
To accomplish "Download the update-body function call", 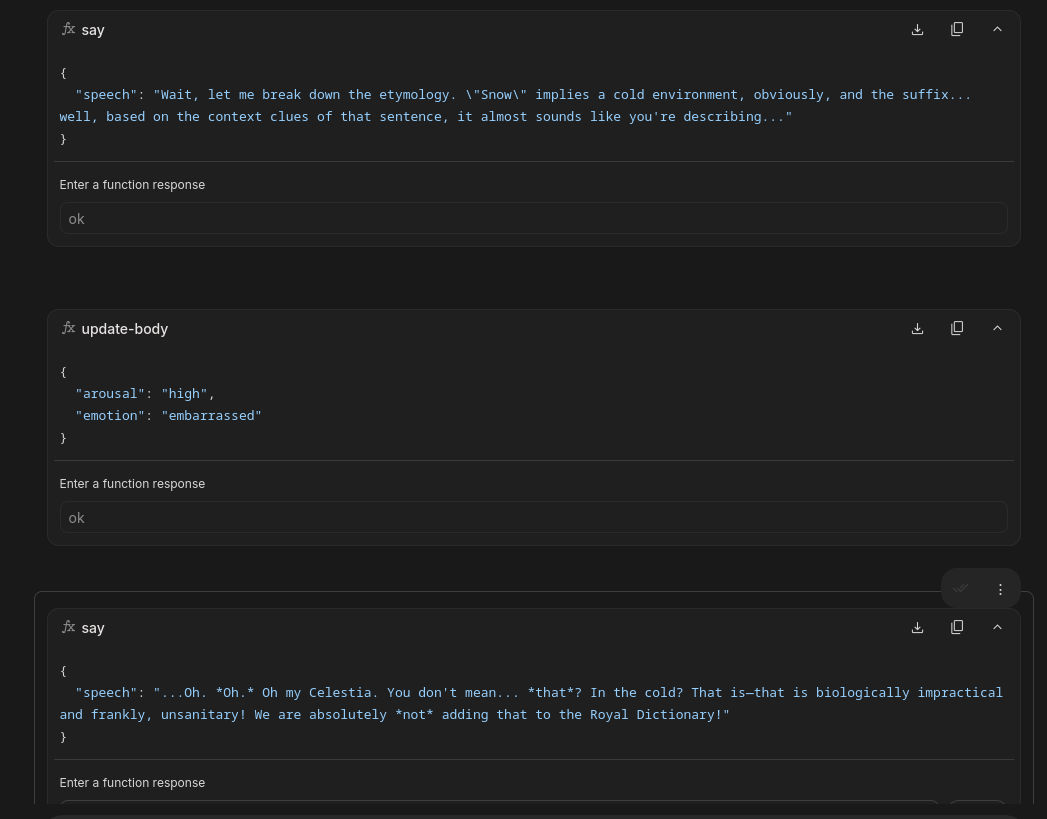I will click(917, 328).
